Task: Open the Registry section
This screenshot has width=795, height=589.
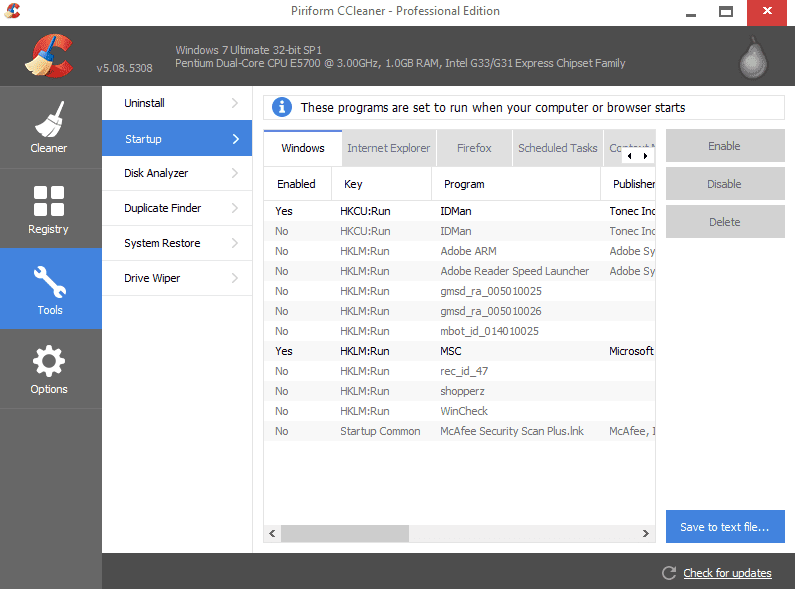Action: pos(49,208)
